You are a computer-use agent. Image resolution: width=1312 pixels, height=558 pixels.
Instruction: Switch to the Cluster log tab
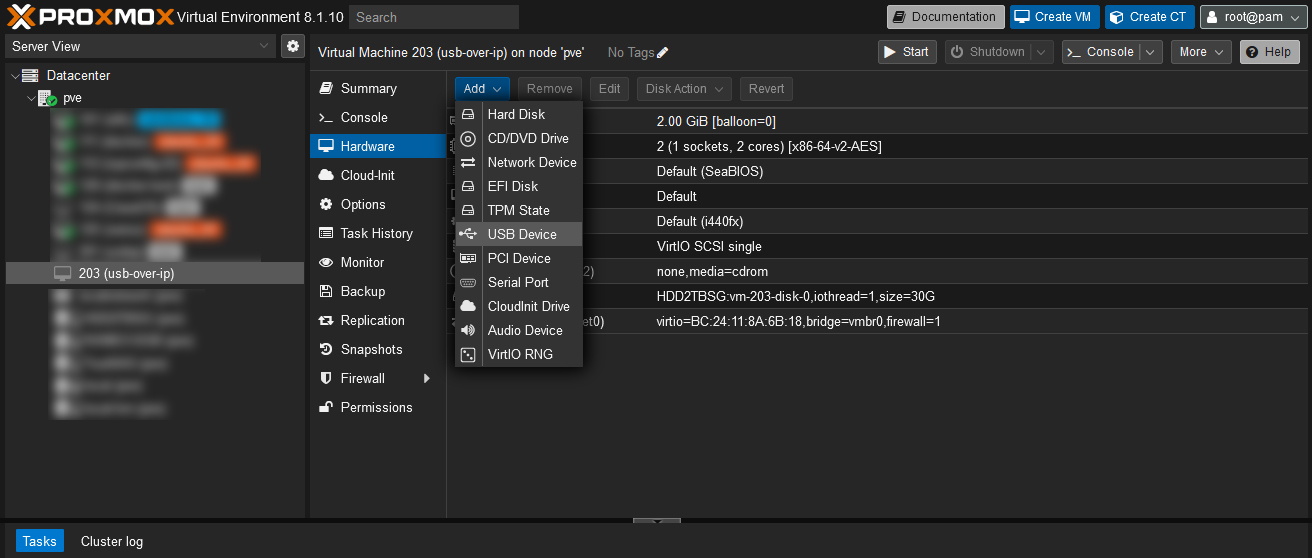tap(112, 541)
